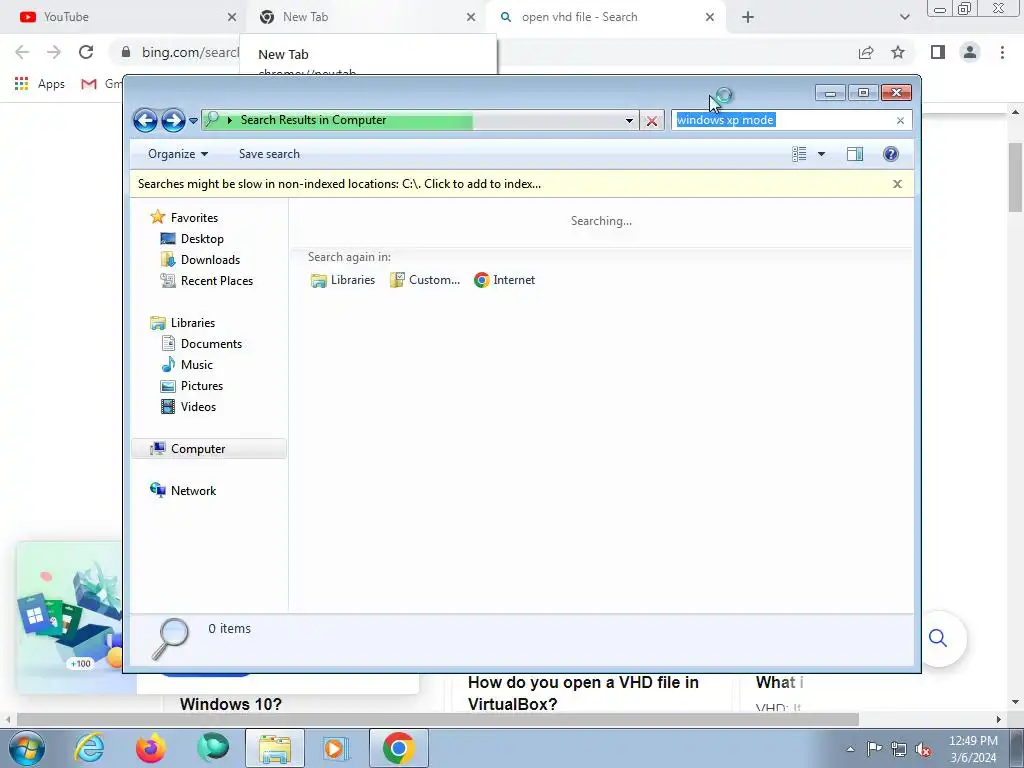Screen dimensions: 1024x768
Task: Open Music library
Action: coord(187,365)
